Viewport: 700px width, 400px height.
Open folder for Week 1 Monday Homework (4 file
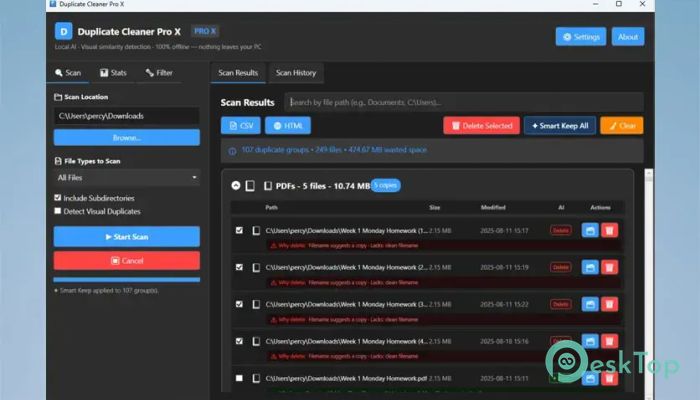click(x=590, y=342)
